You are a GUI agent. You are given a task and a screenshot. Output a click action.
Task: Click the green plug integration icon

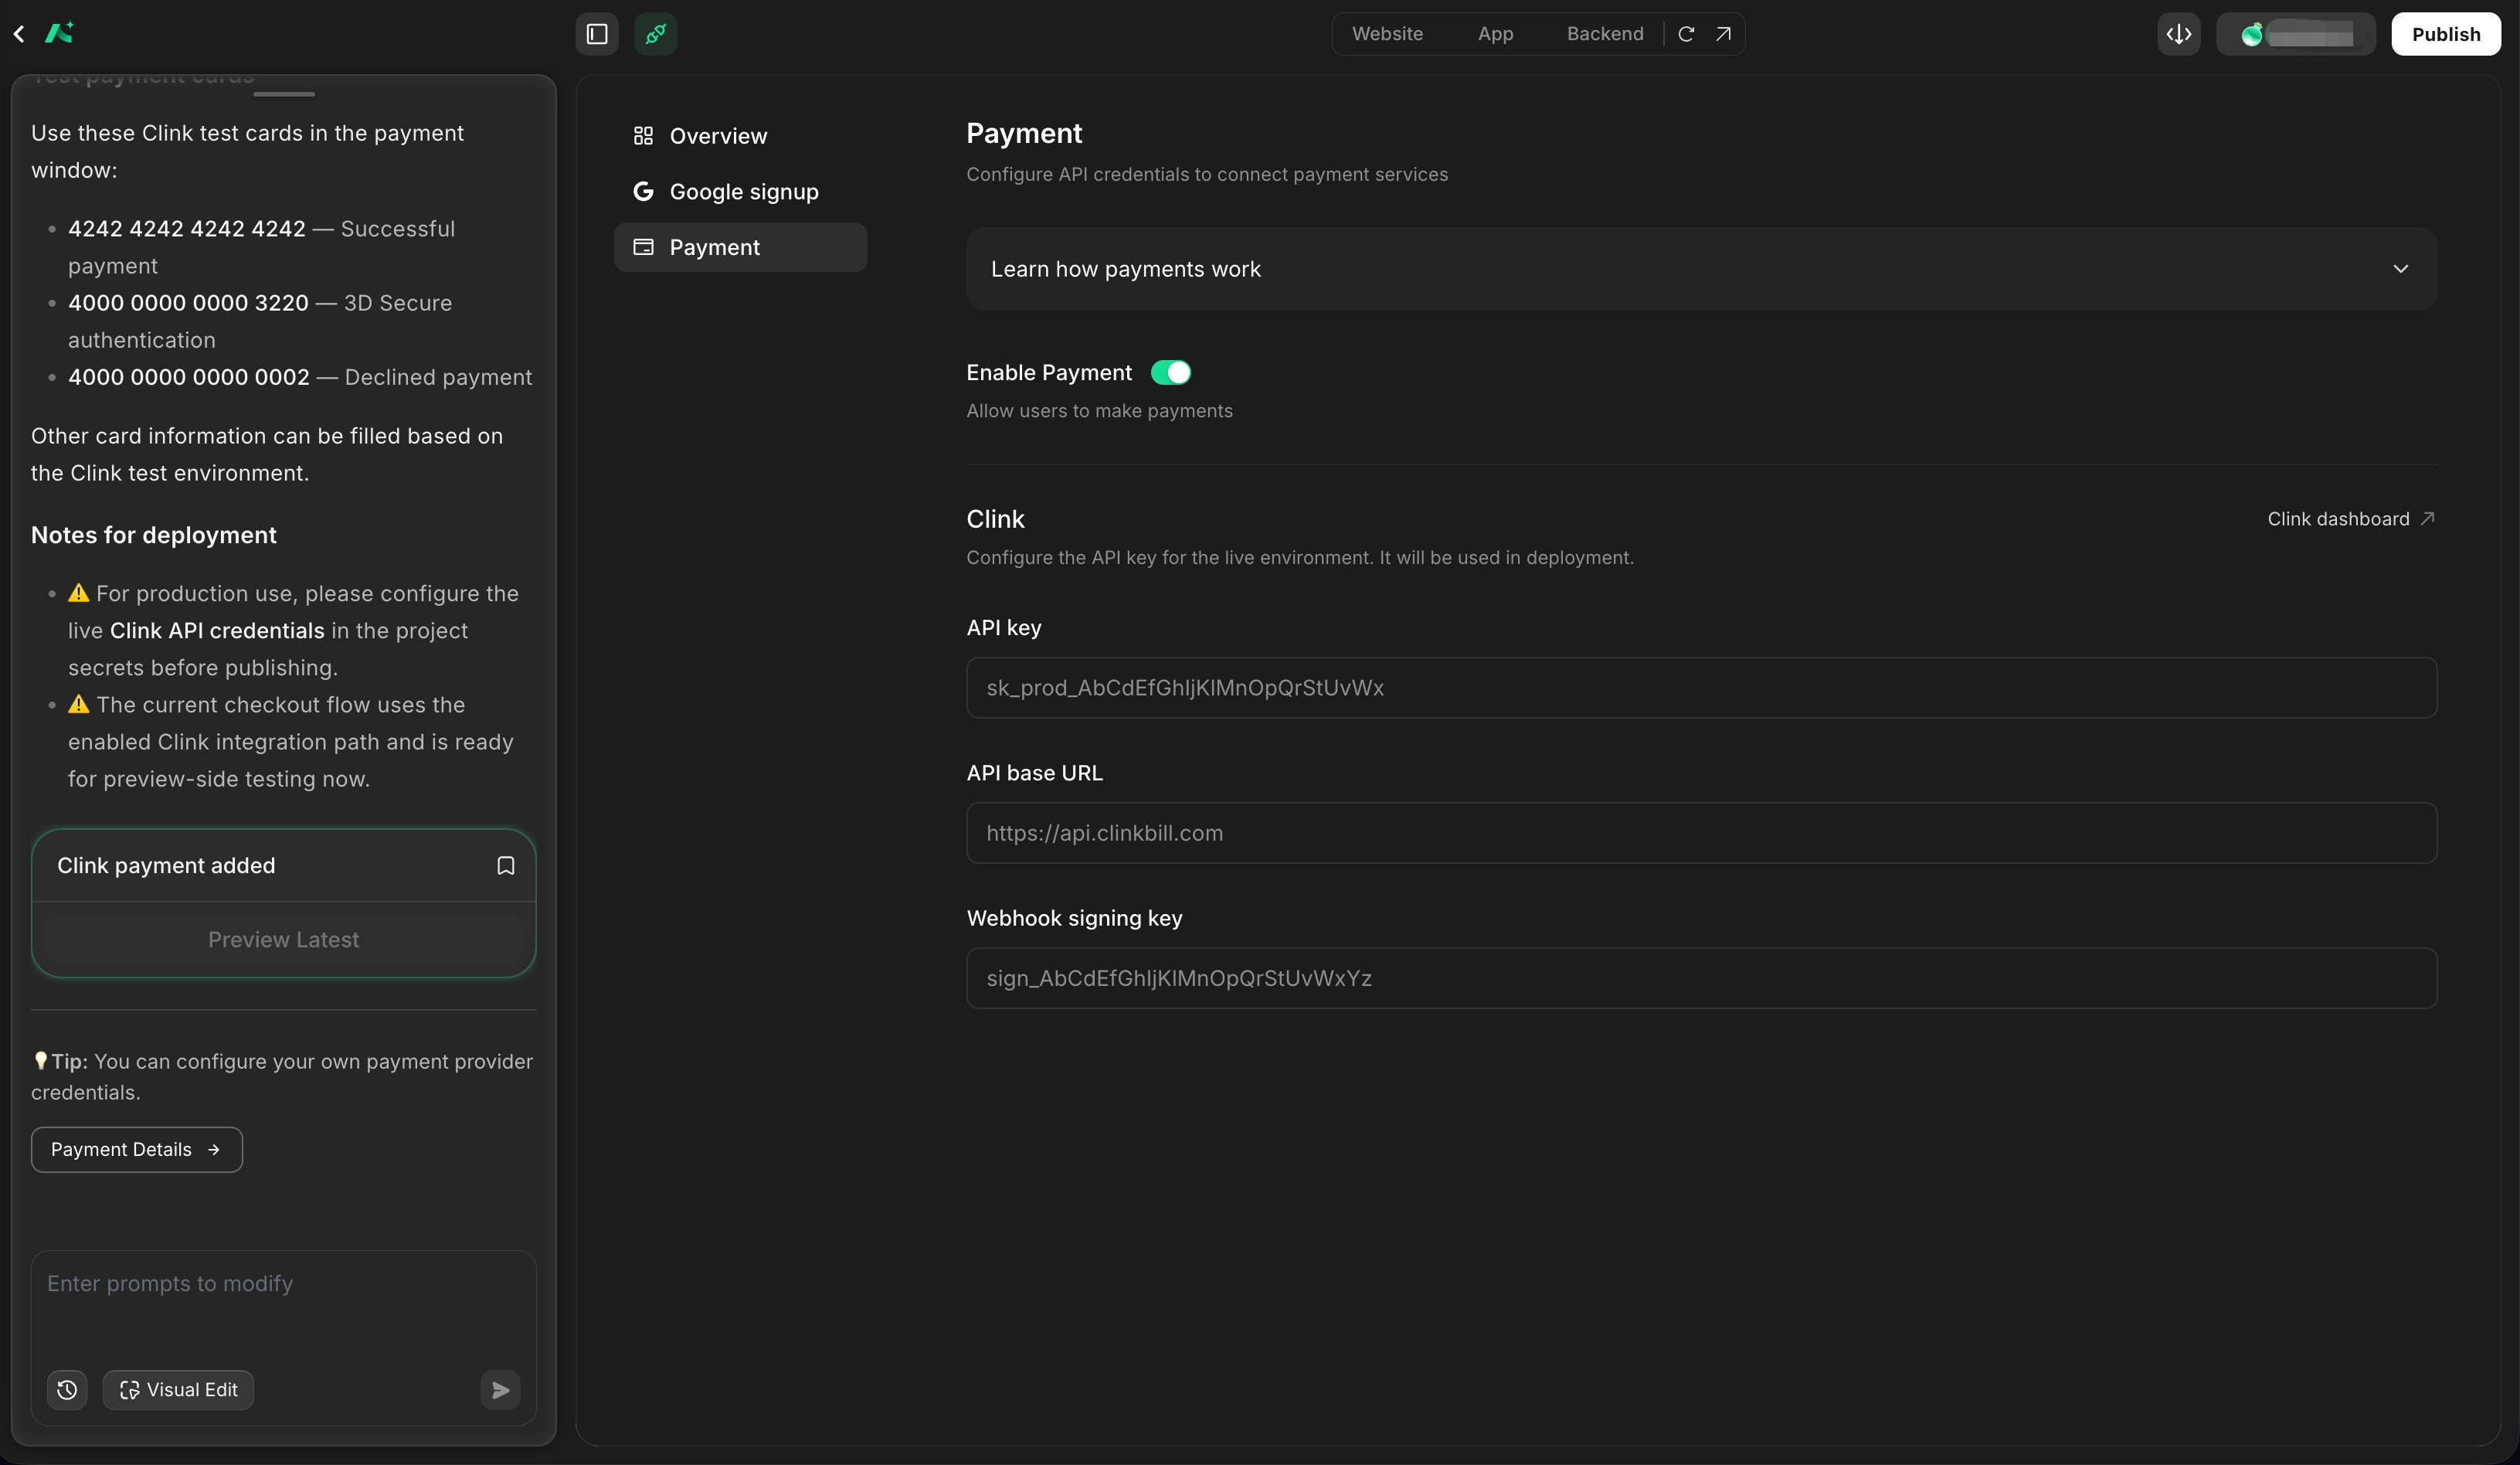tap(656, 34)
